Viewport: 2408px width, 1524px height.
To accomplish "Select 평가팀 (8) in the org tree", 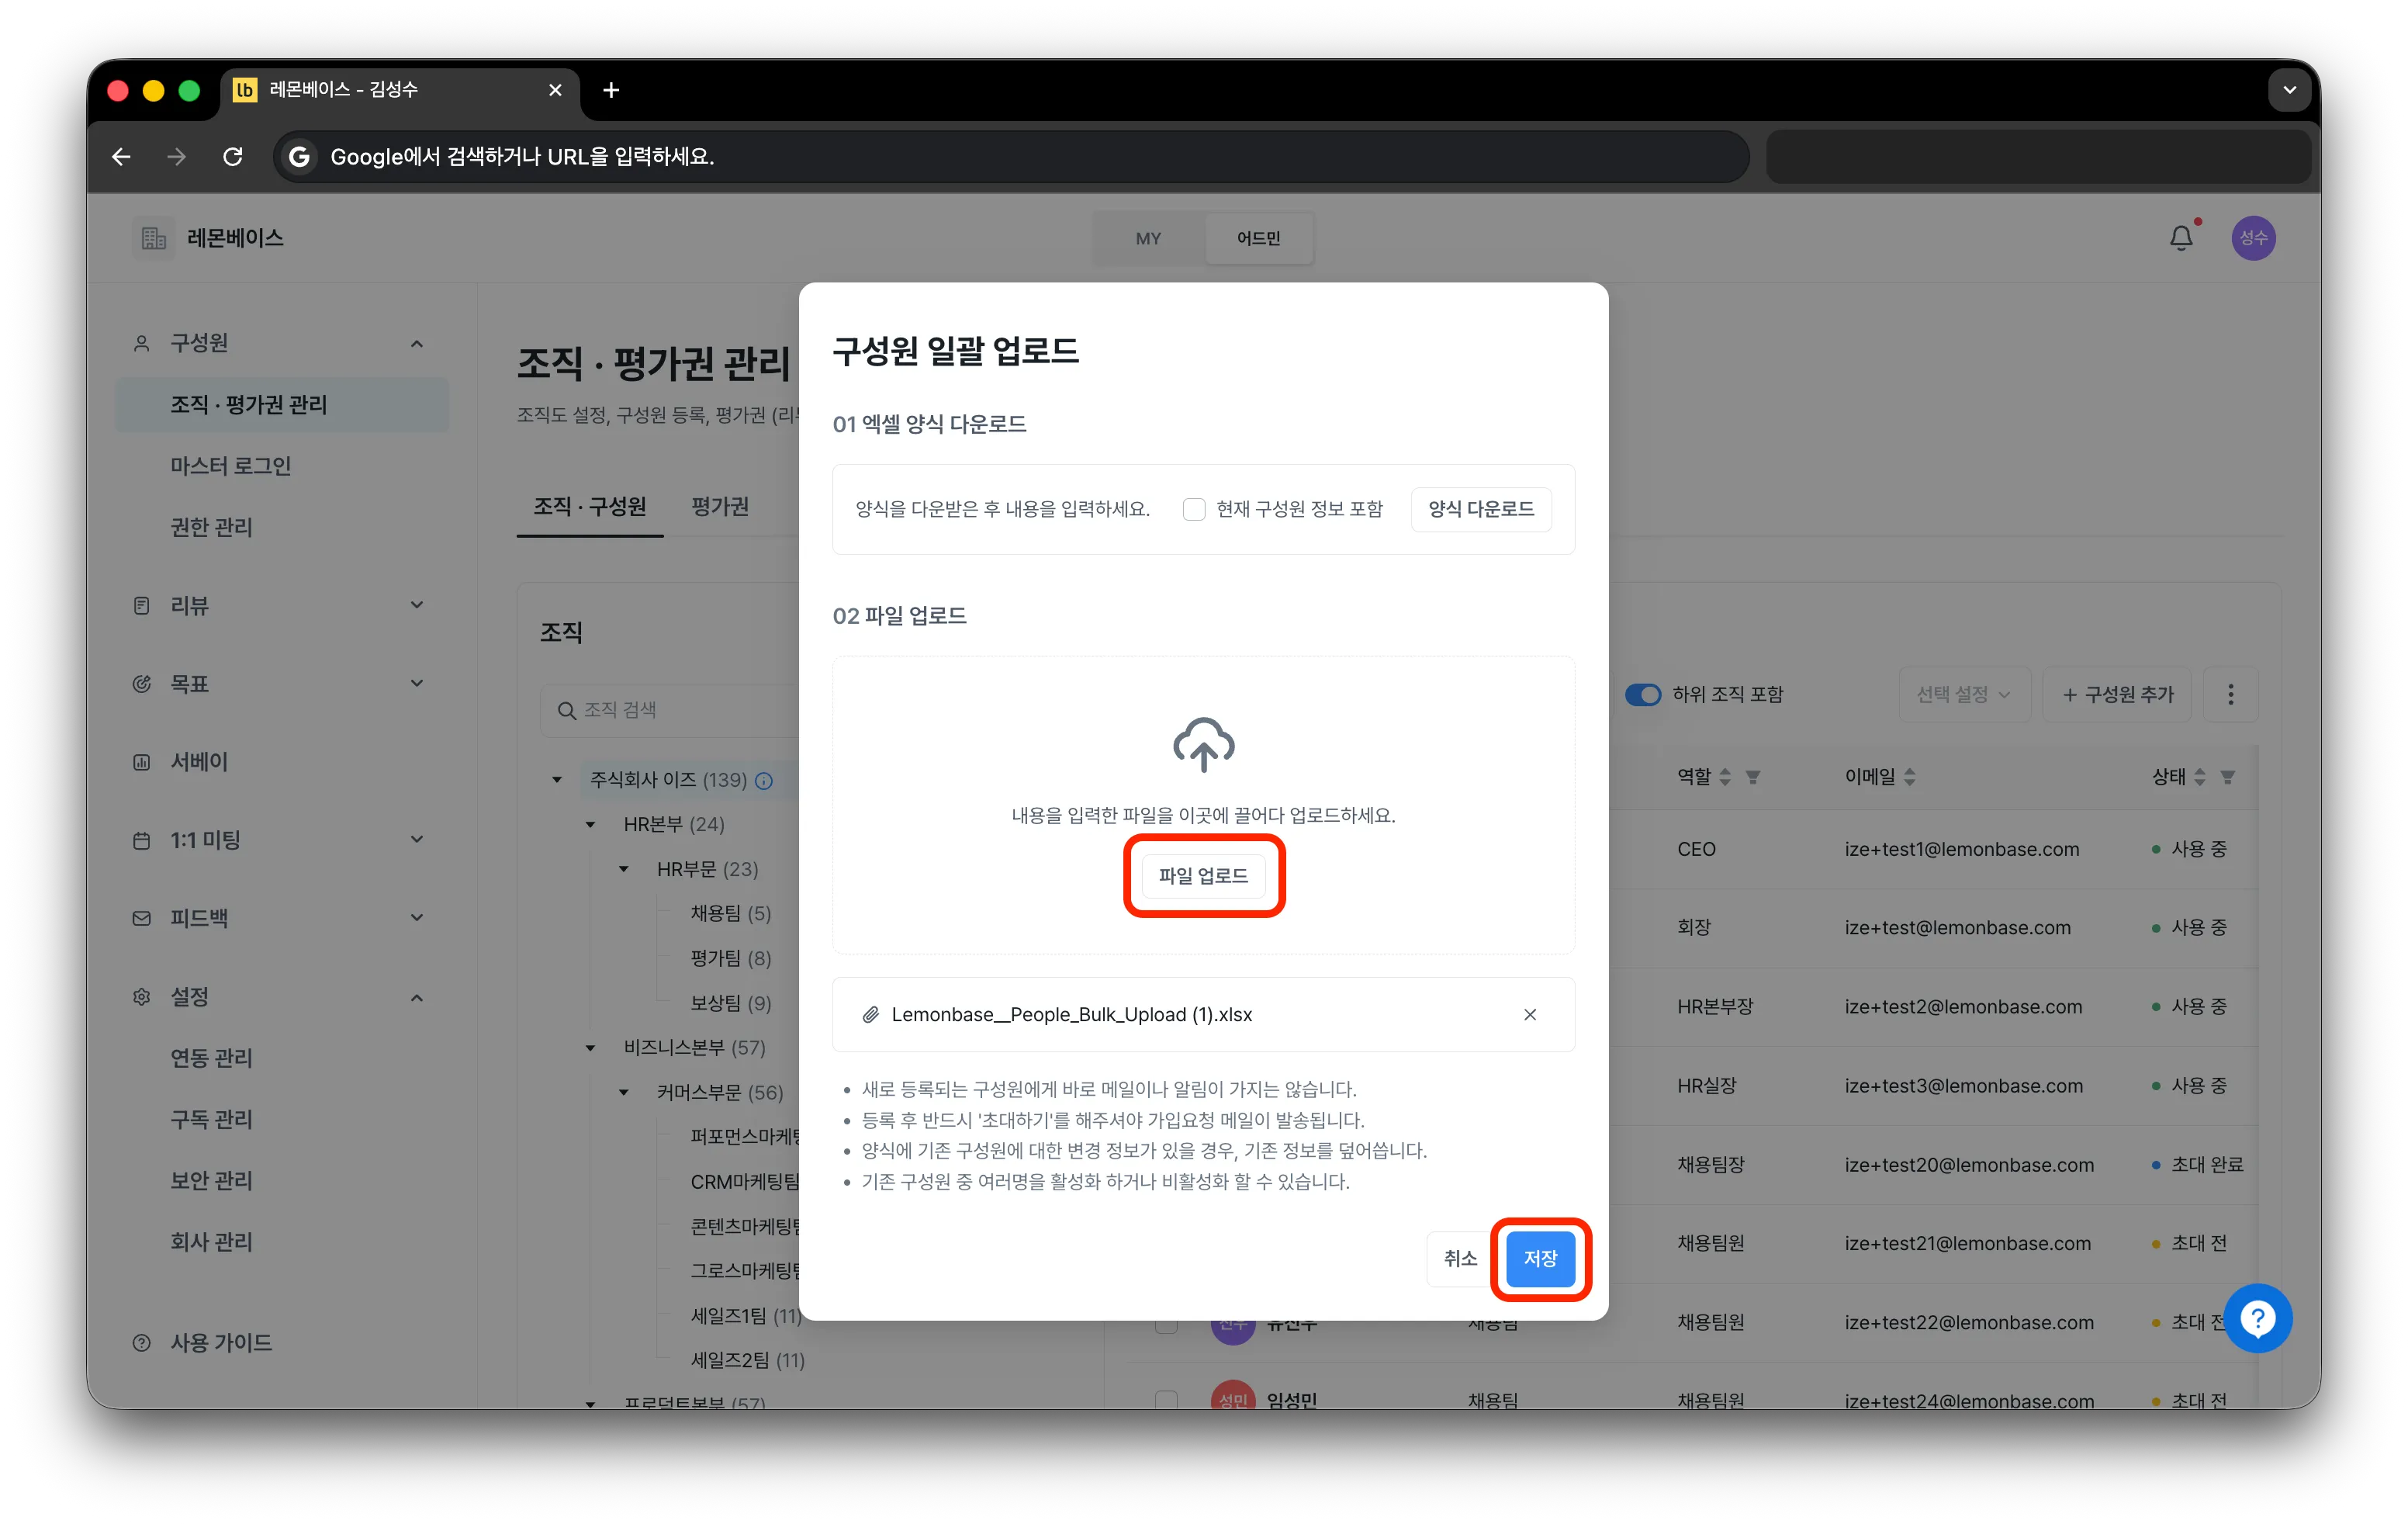I will pos(731,959).
